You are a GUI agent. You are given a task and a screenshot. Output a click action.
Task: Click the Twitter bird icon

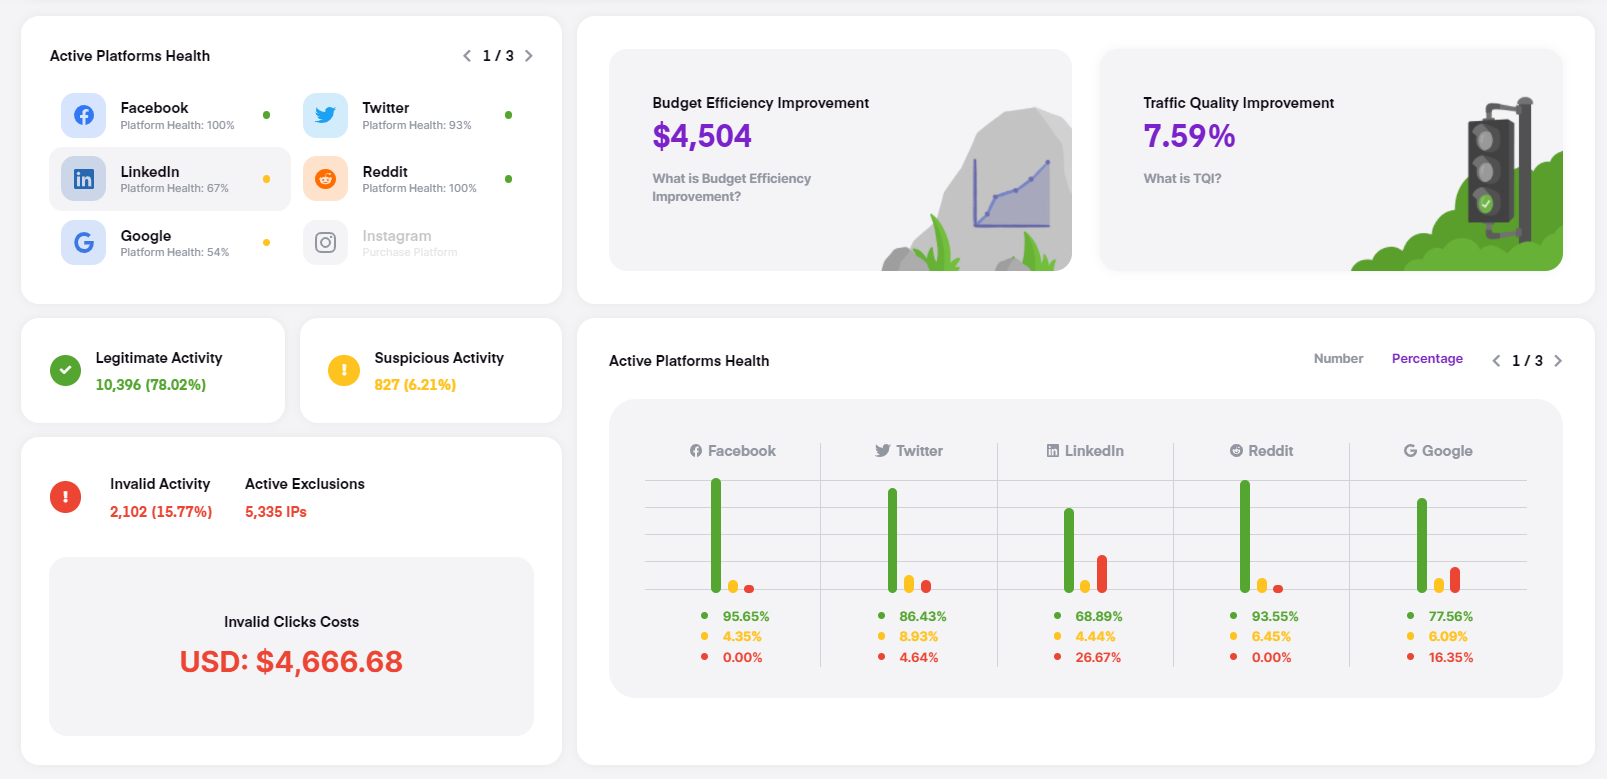[325, 116]
